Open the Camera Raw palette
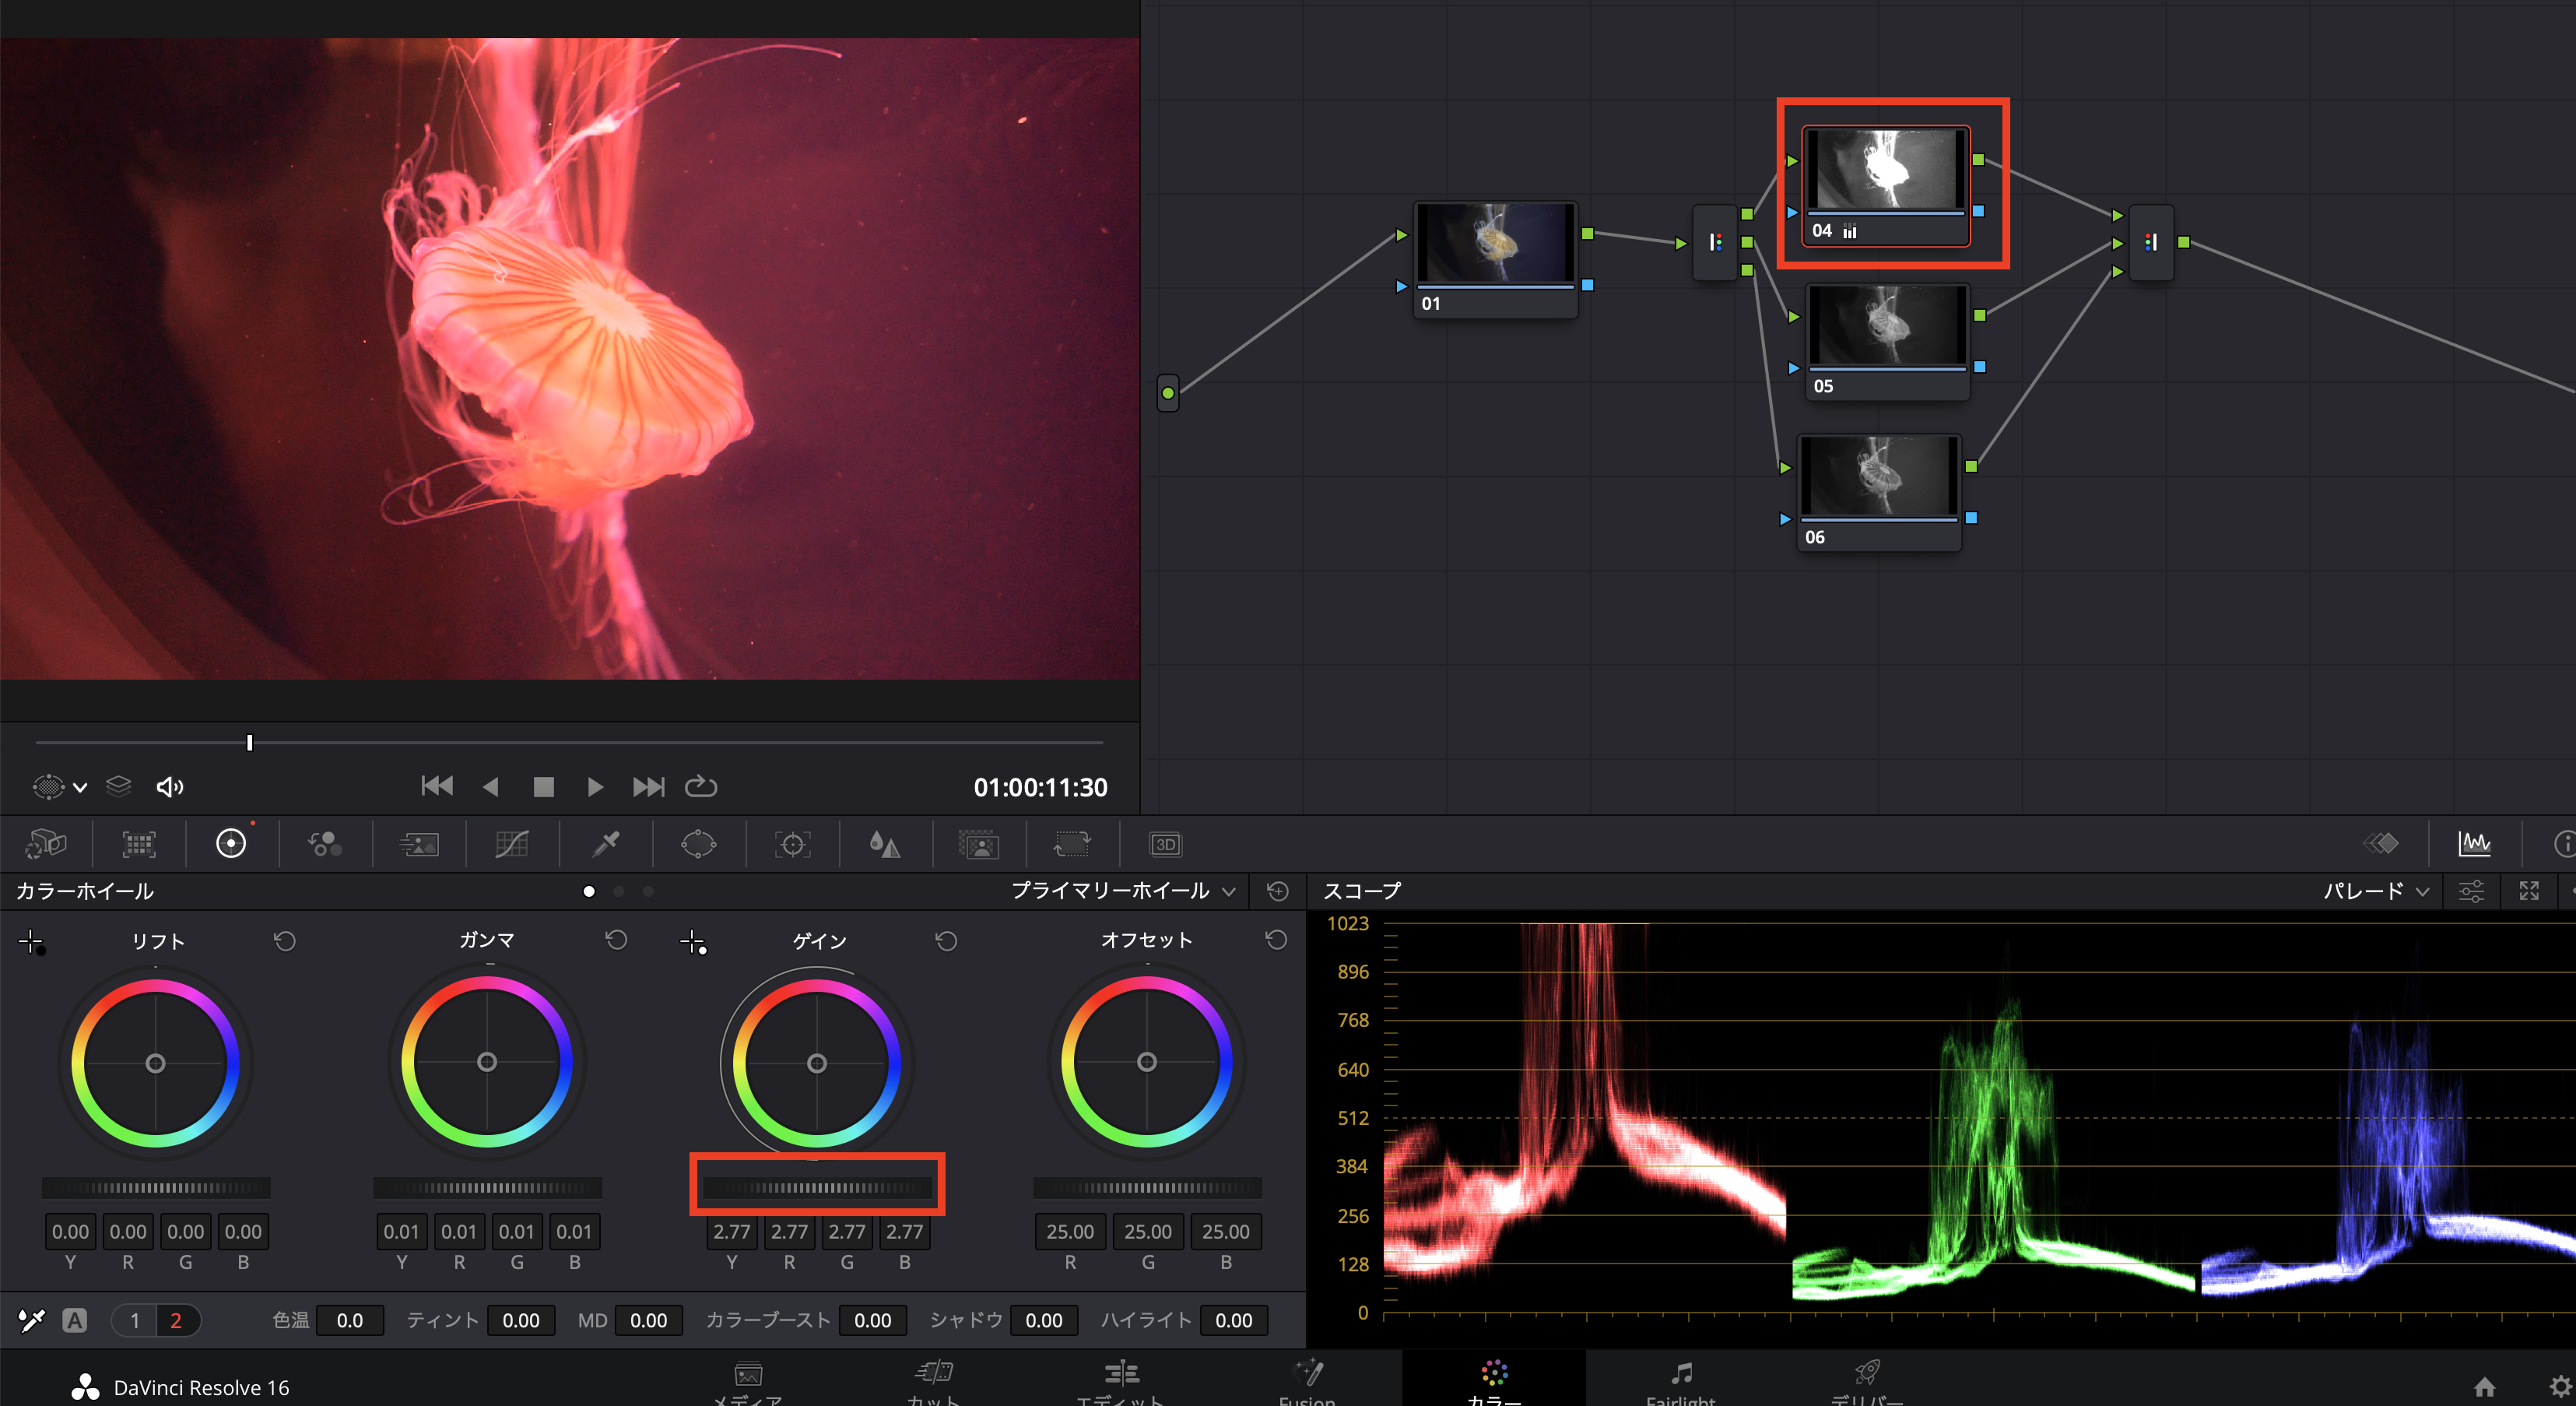The image size is (2576, 1406). click(x=45, y=845)
